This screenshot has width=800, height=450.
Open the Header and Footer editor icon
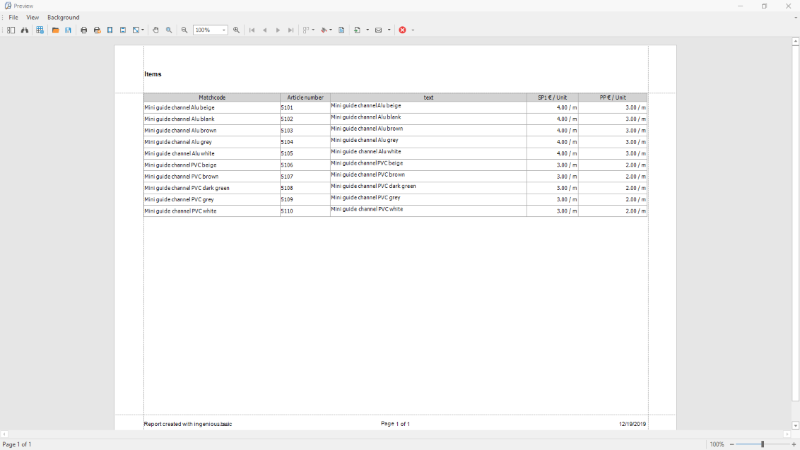(x=123, y=30)
